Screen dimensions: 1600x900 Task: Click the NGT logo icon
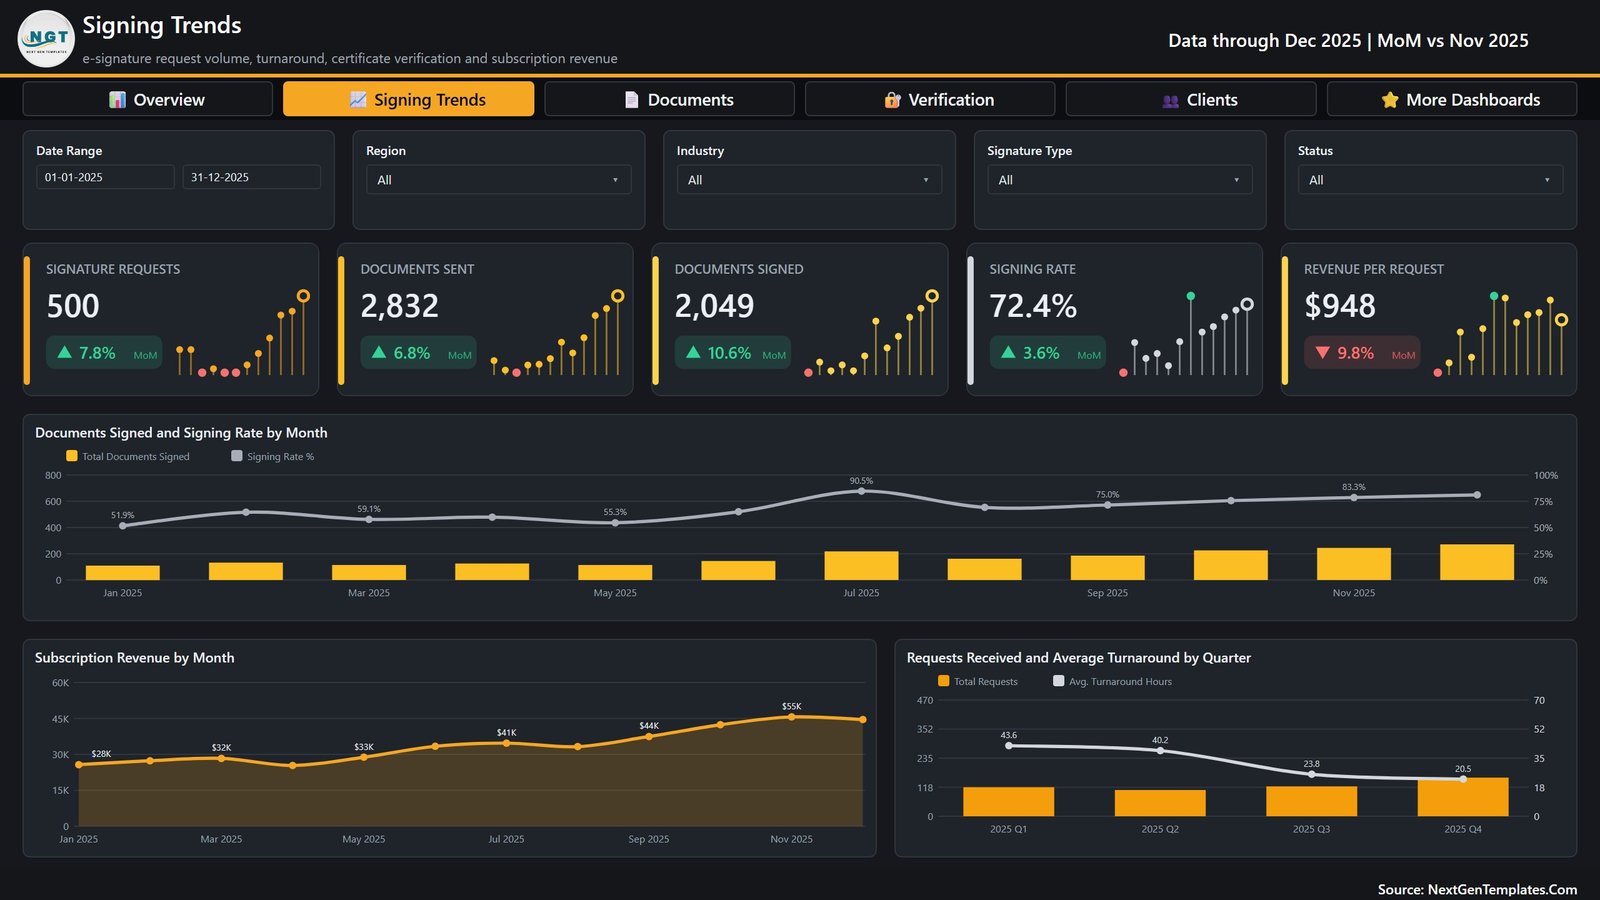coord(46,39)
